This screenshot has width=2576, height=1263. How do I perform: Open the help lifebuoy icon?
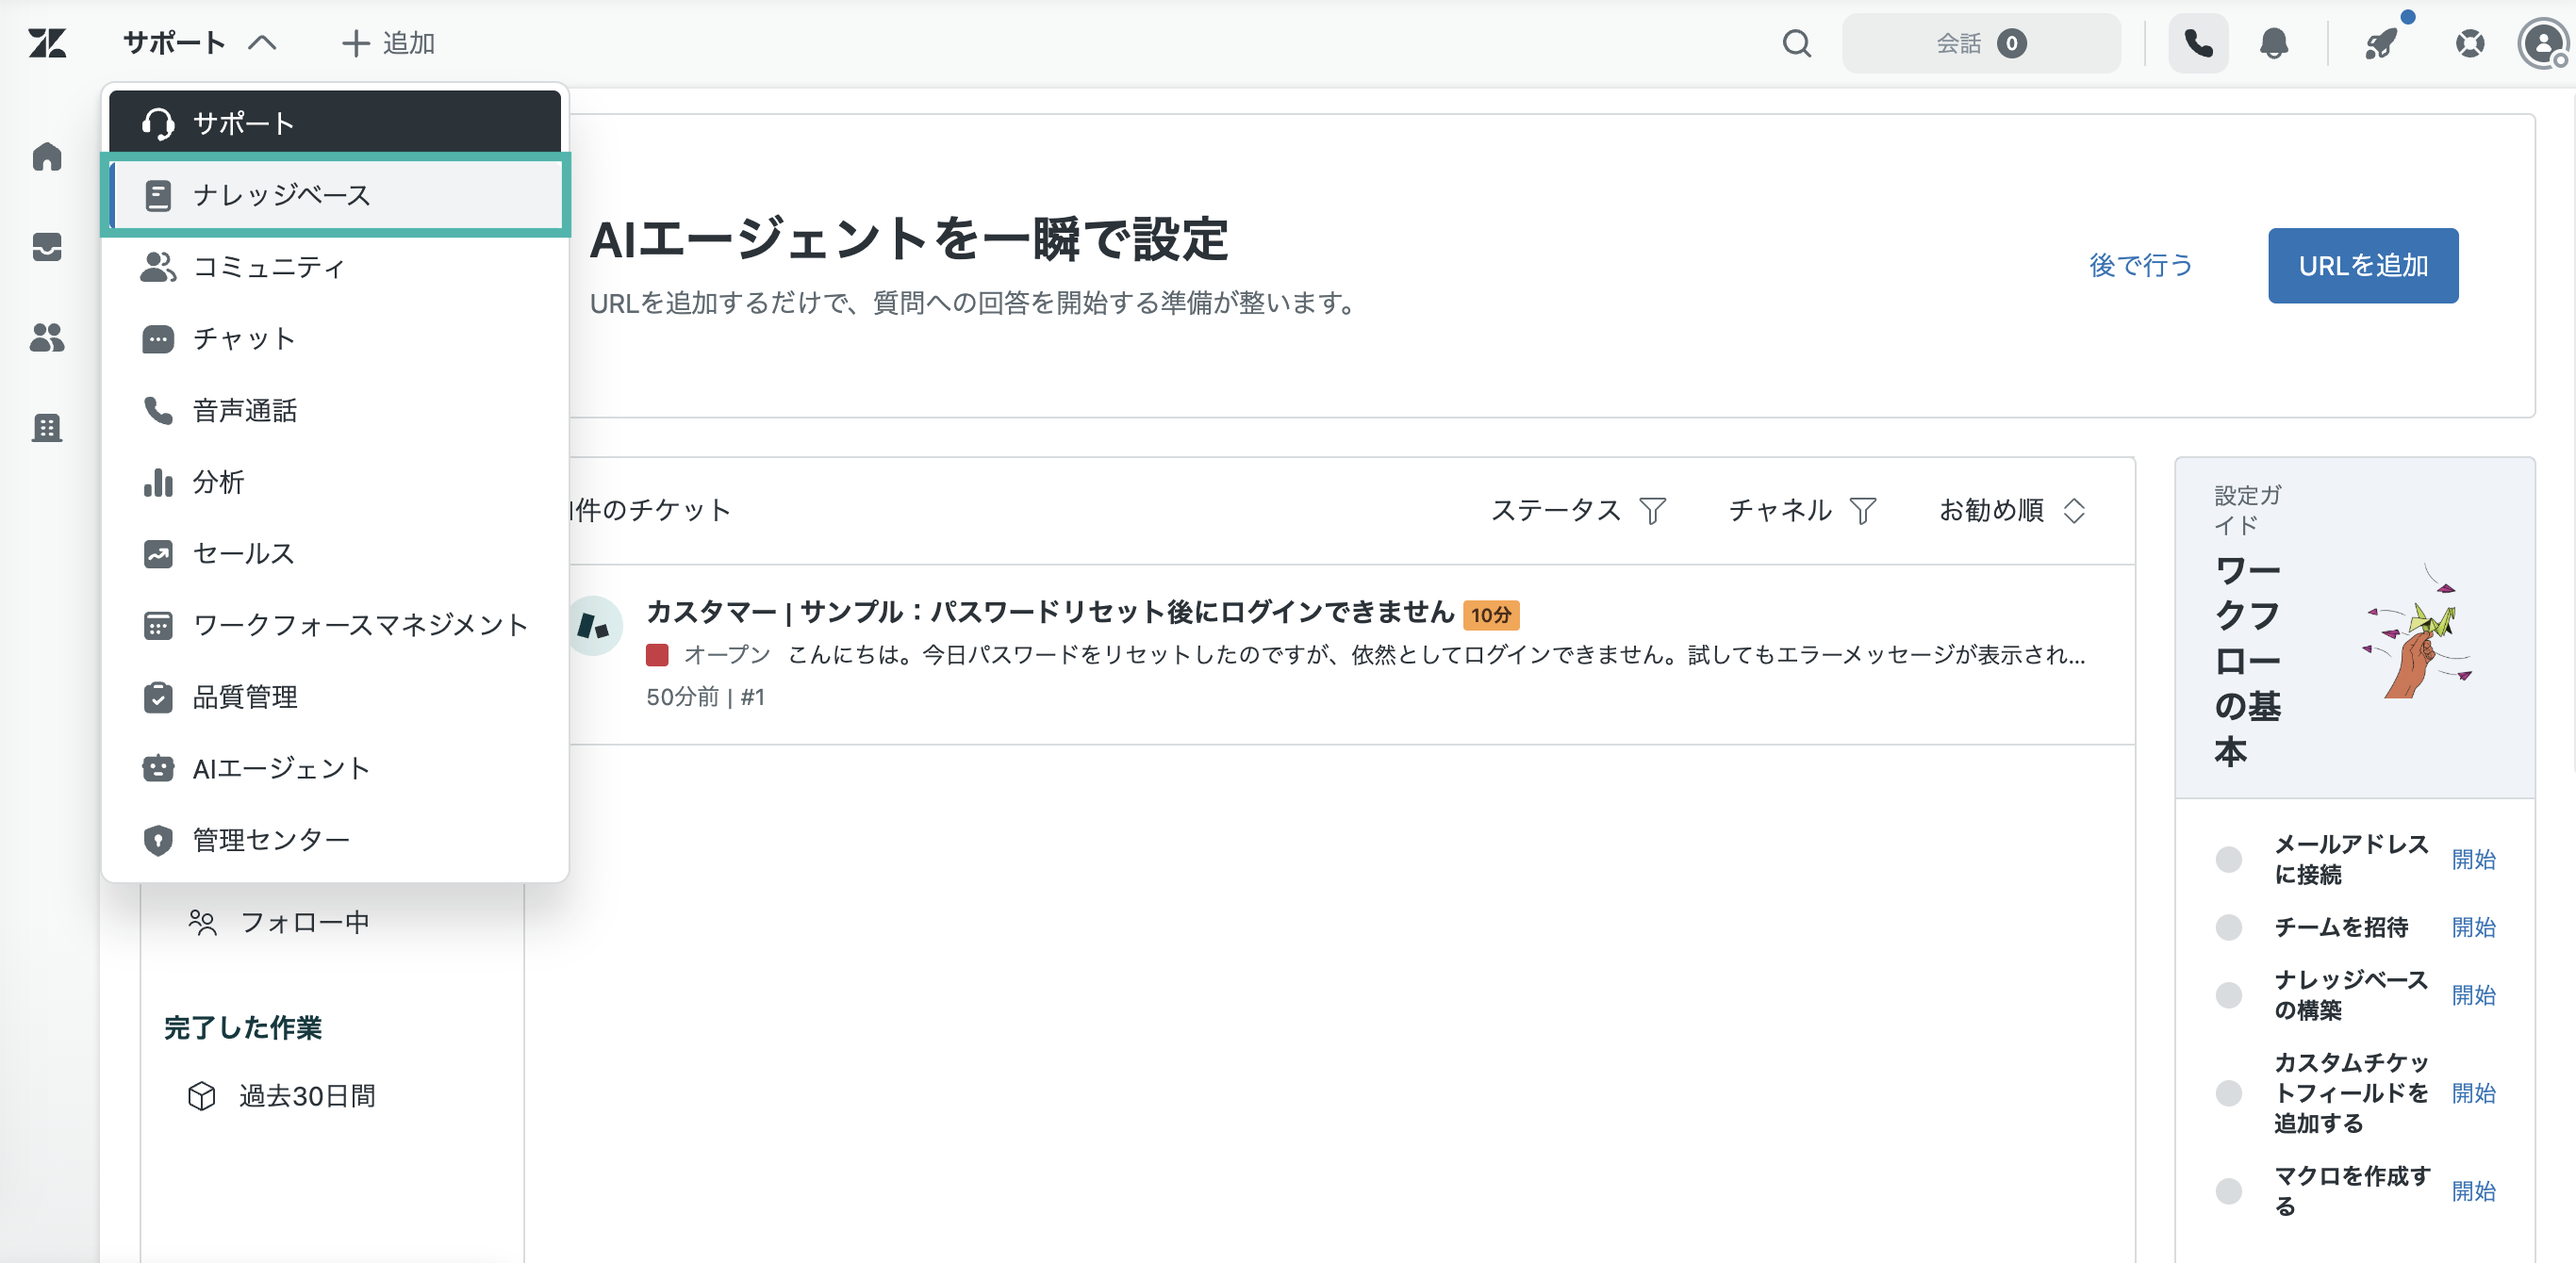click(x=2470, y=43)
